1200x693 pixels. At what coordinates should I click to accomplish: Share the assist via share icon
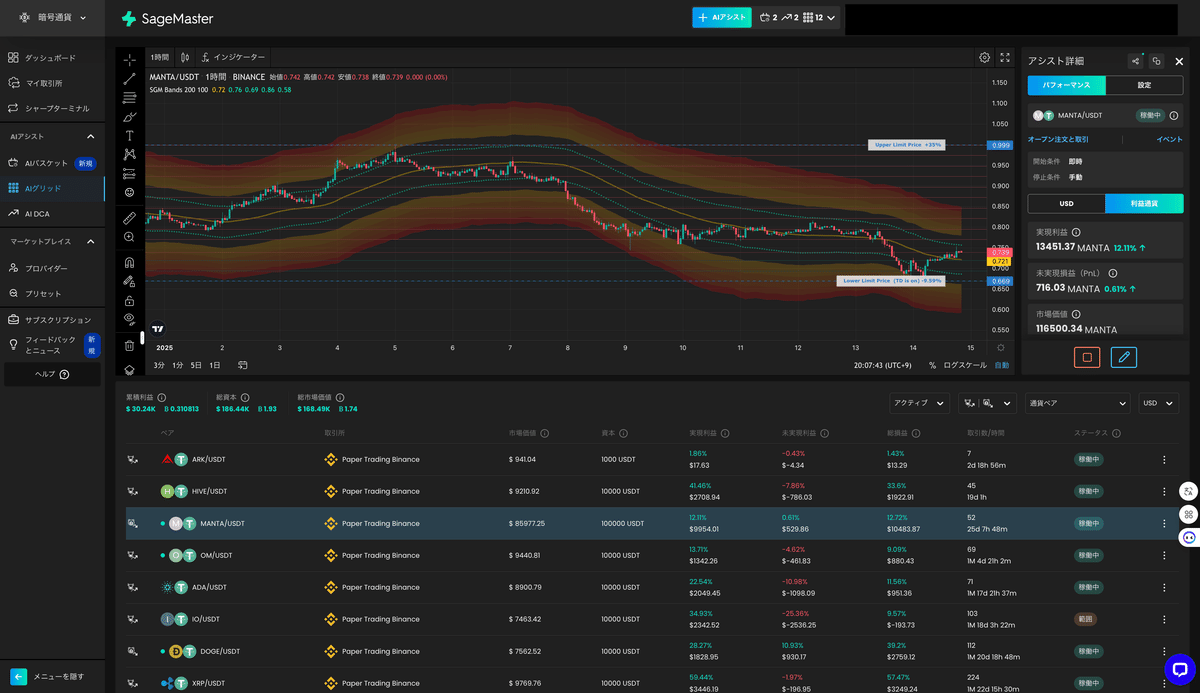tap(1135, 61)
